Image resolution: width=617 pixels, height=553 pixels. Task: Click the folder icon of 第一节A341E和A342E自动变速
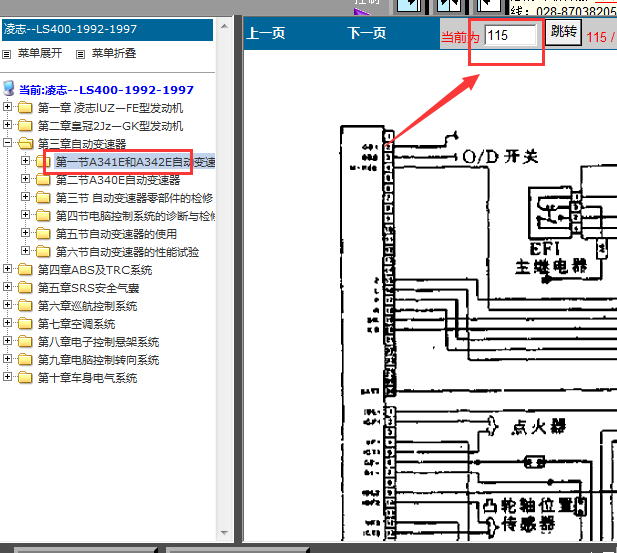(43, 161)
